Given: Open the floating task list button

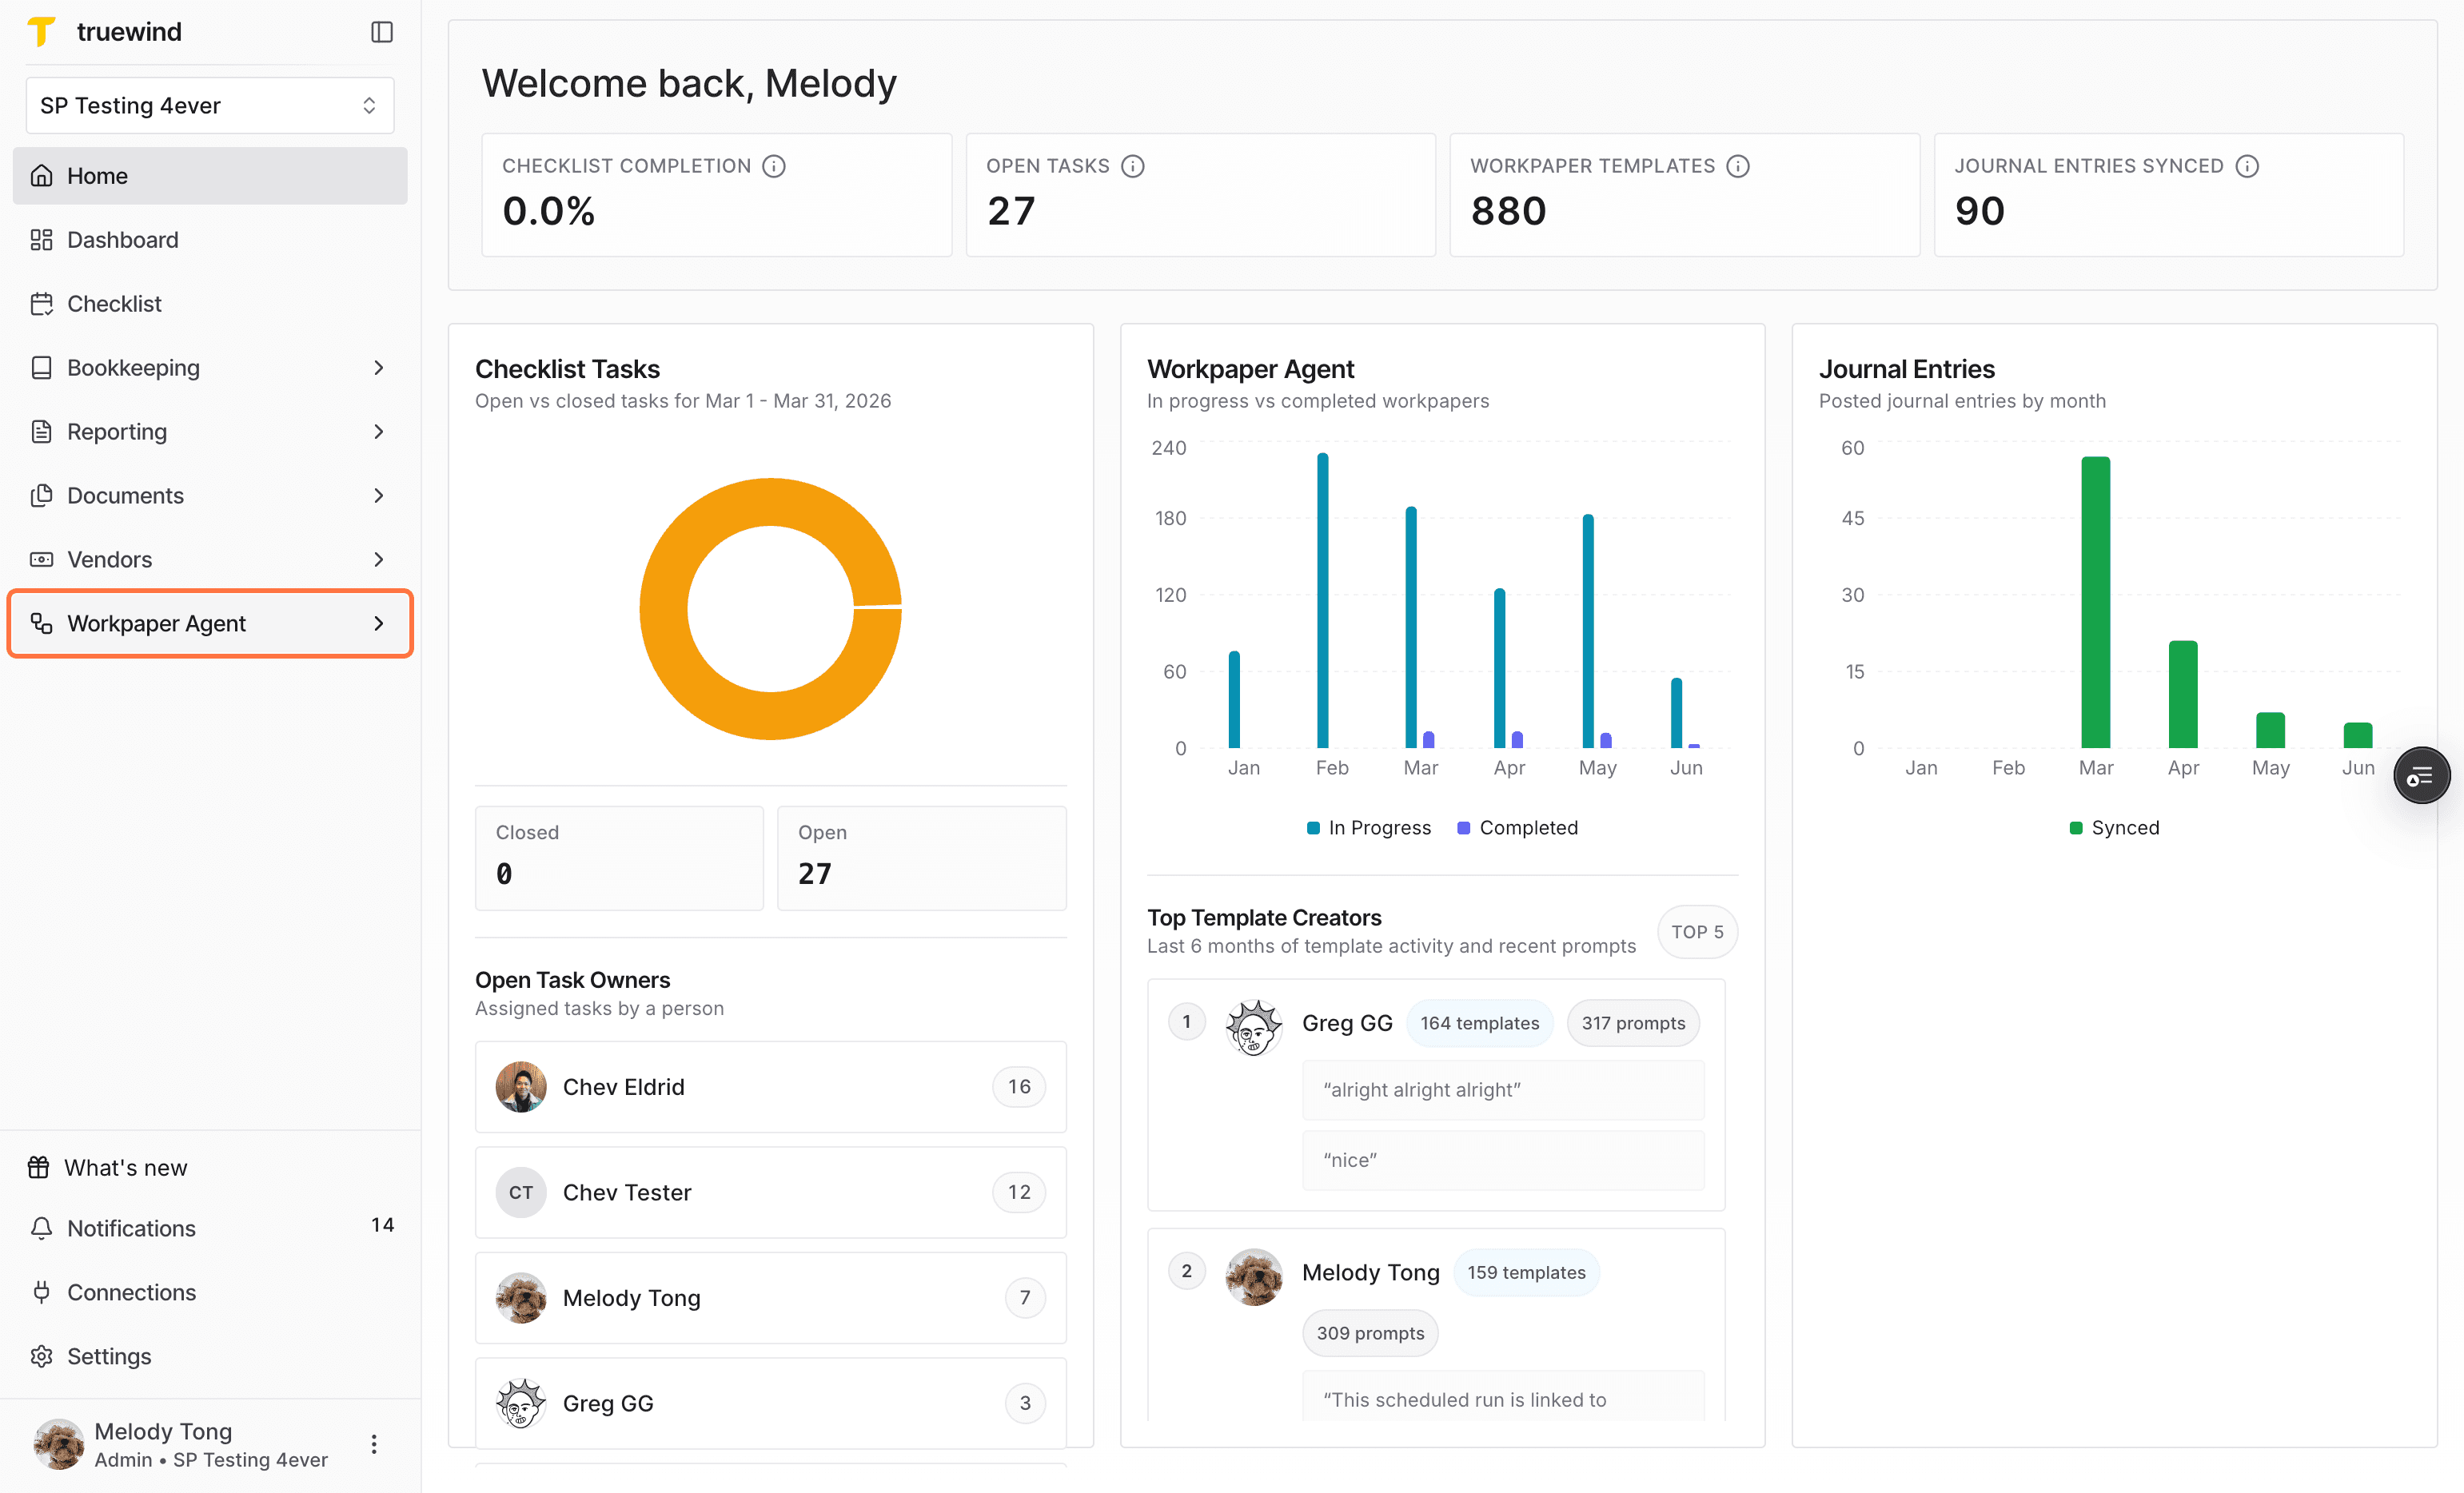Looking at the screenshot, I should tap(2421, 776).
